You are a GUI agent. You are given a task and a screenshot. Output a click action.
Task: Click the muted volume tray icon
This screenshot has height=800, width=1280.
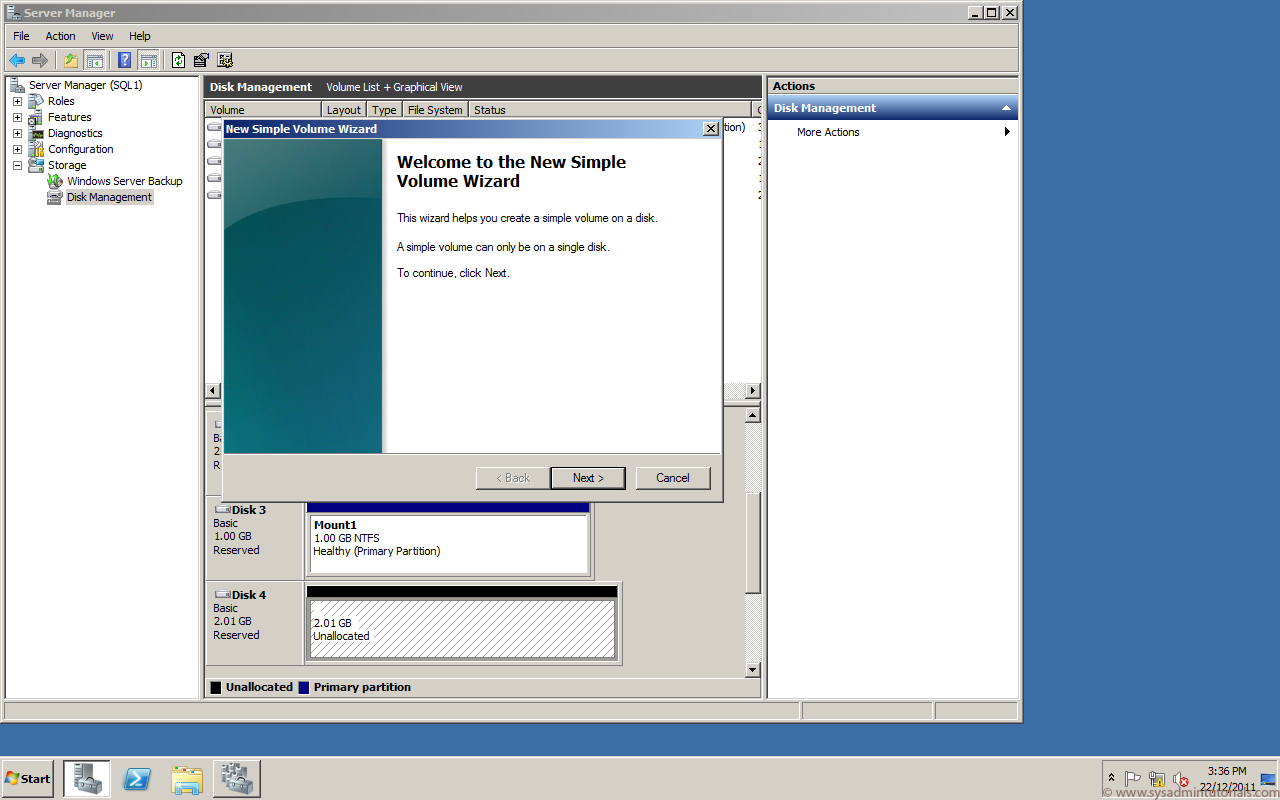pos(1180,779)
